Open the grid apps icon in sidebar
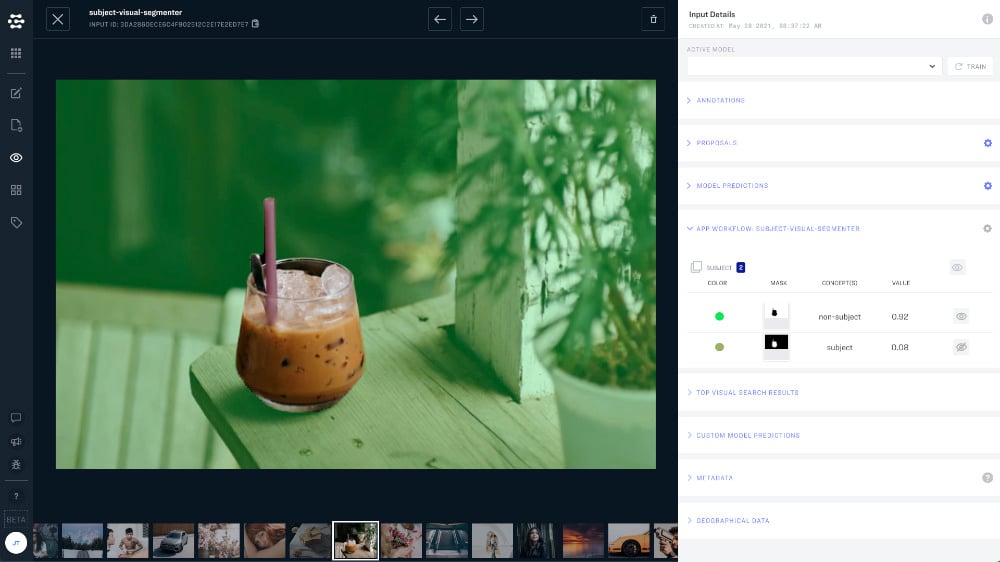Viewport: 1000px width, 562px height. pos(16,53)
